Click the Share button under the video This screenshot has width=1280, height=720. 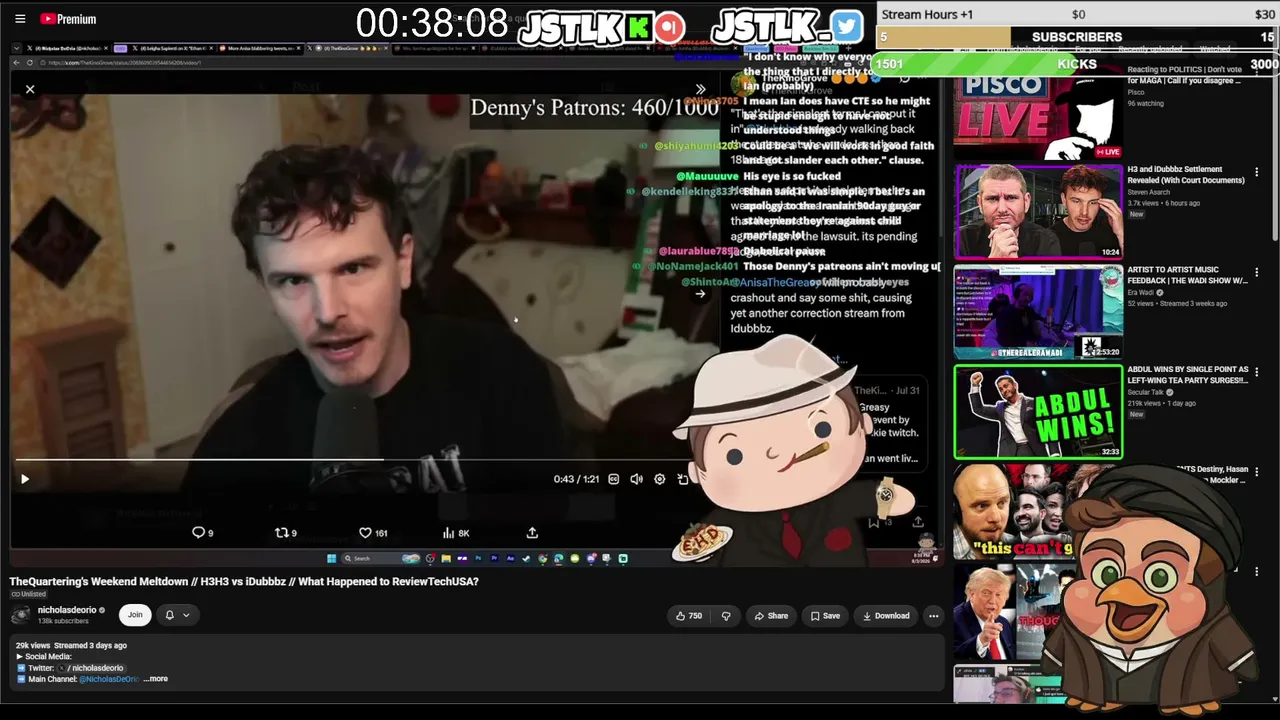coord(771,616)
